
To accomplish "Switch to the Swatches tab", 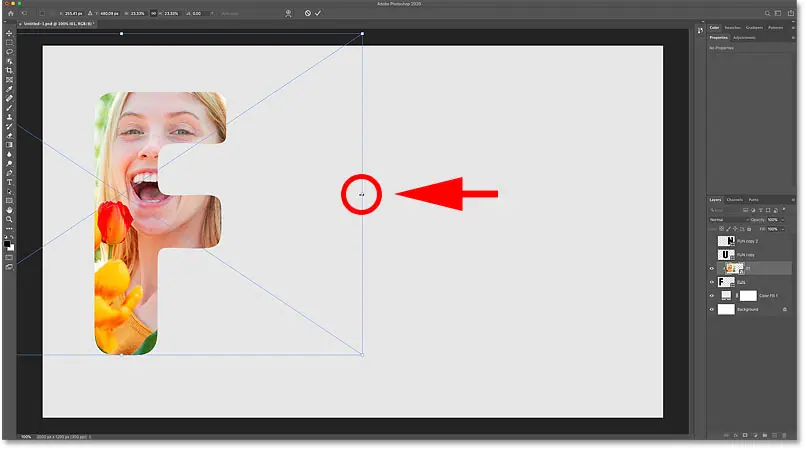I will [732, 27].
